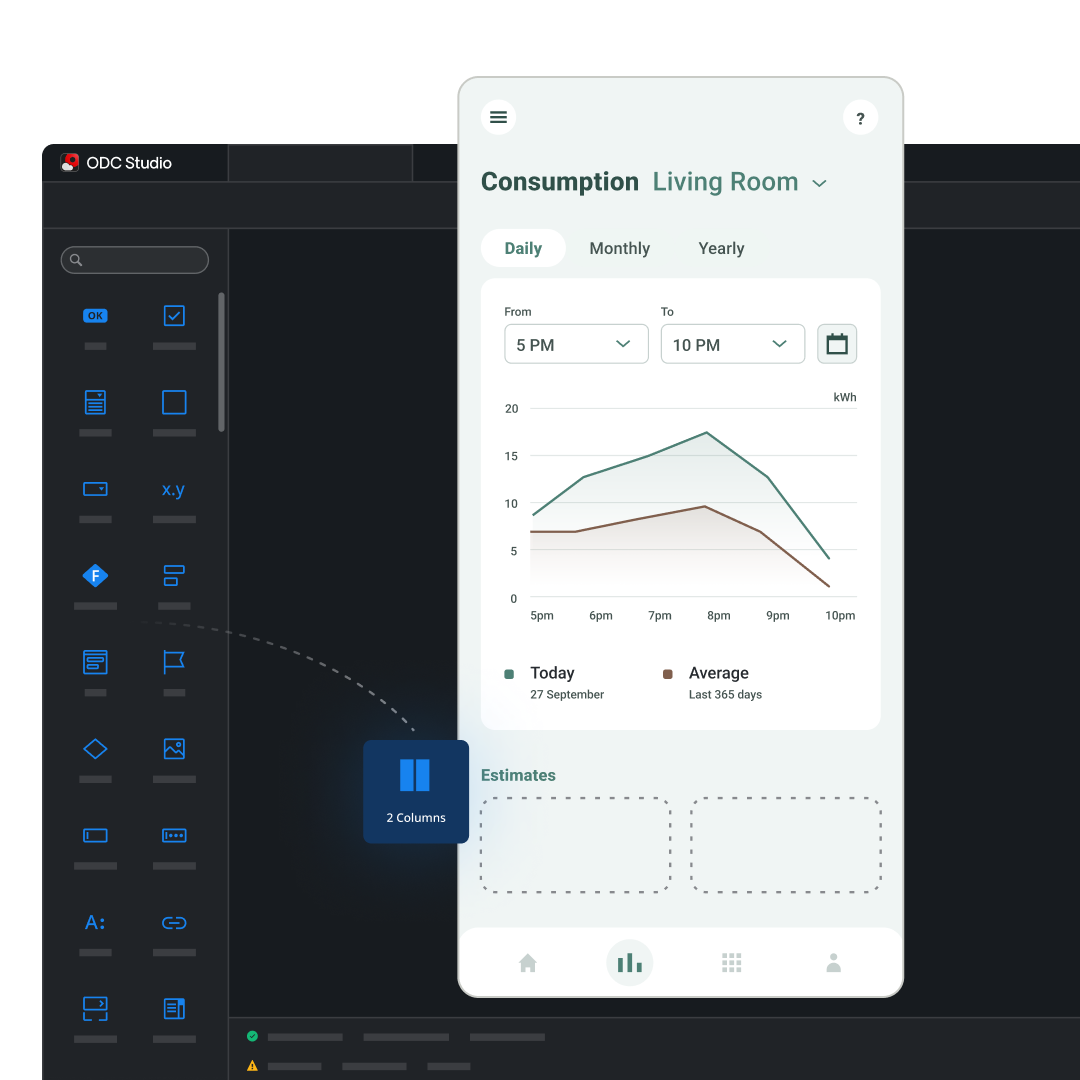The width and height of the screenshot is (1080, 1080).
Task: Click the toolbox search field
Action: (x=135, y=260)
